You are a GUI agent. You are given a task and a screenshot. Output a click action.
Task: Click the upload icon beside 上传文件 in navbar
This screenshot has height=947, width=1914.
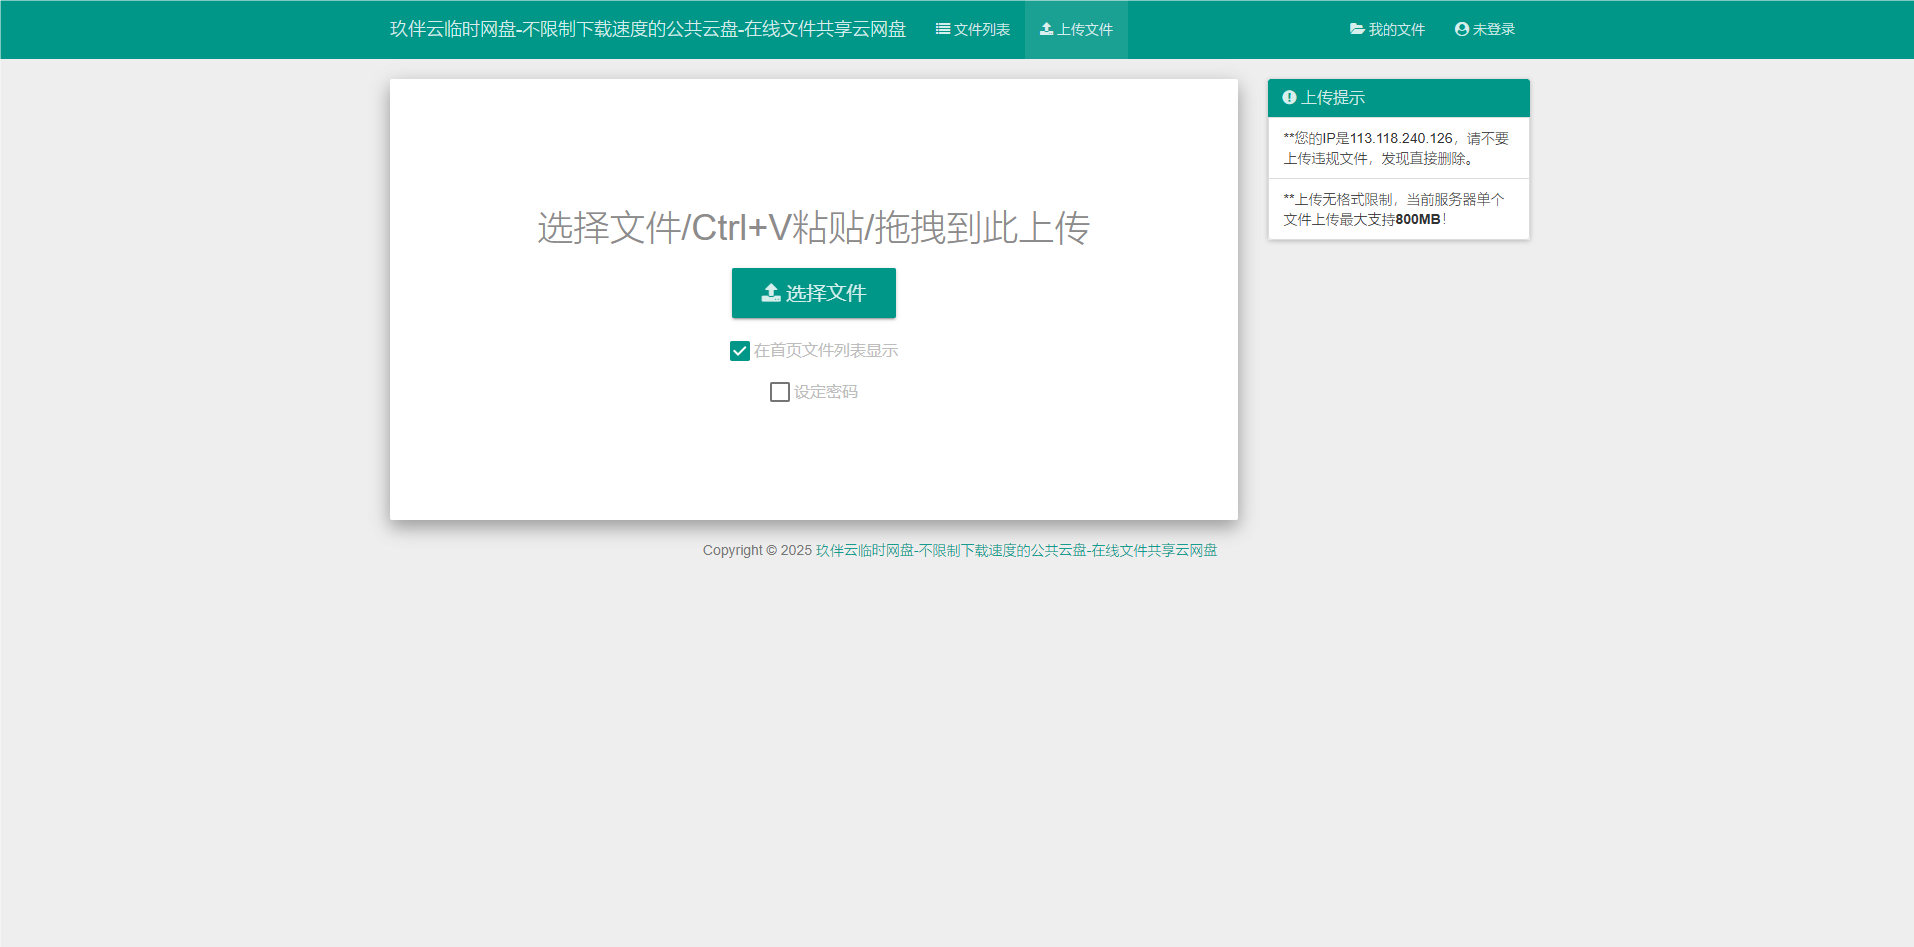1046,29
